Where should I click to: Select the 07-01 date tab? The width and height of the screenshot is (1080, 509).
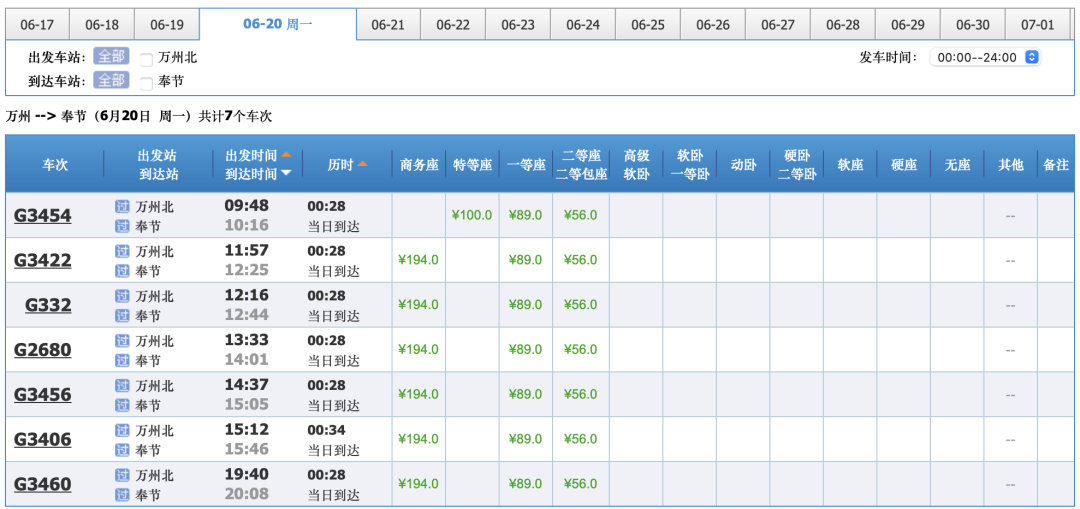point(1037,25)
